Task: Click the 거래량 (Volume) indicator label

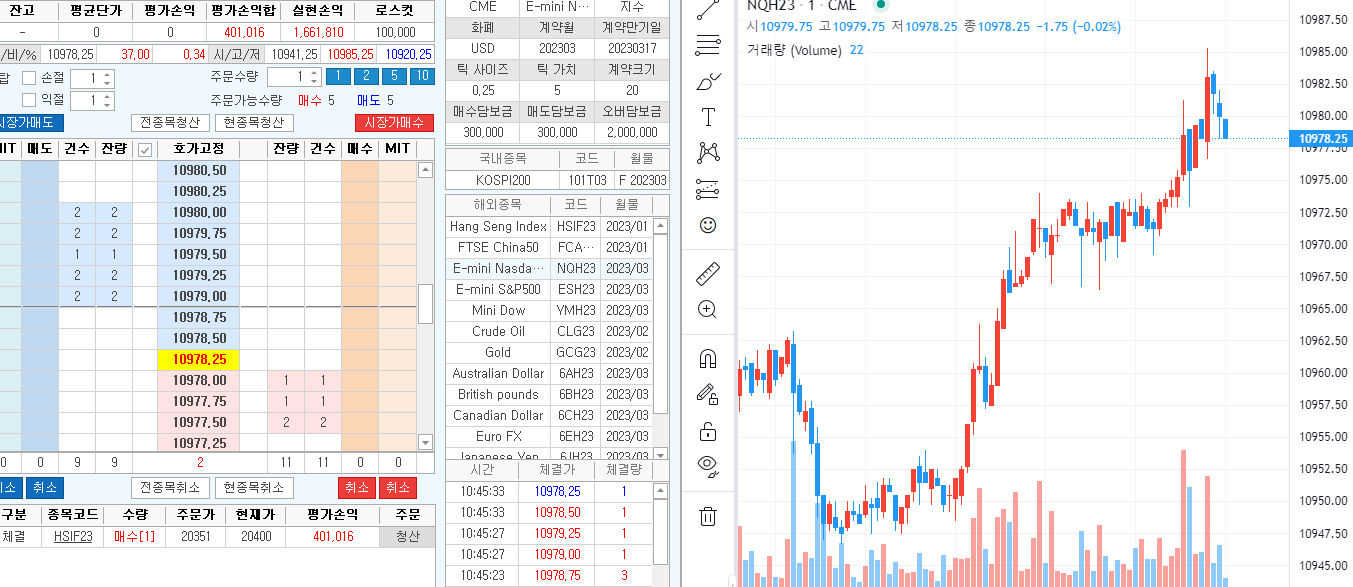Action: click(x=794, y=50)
